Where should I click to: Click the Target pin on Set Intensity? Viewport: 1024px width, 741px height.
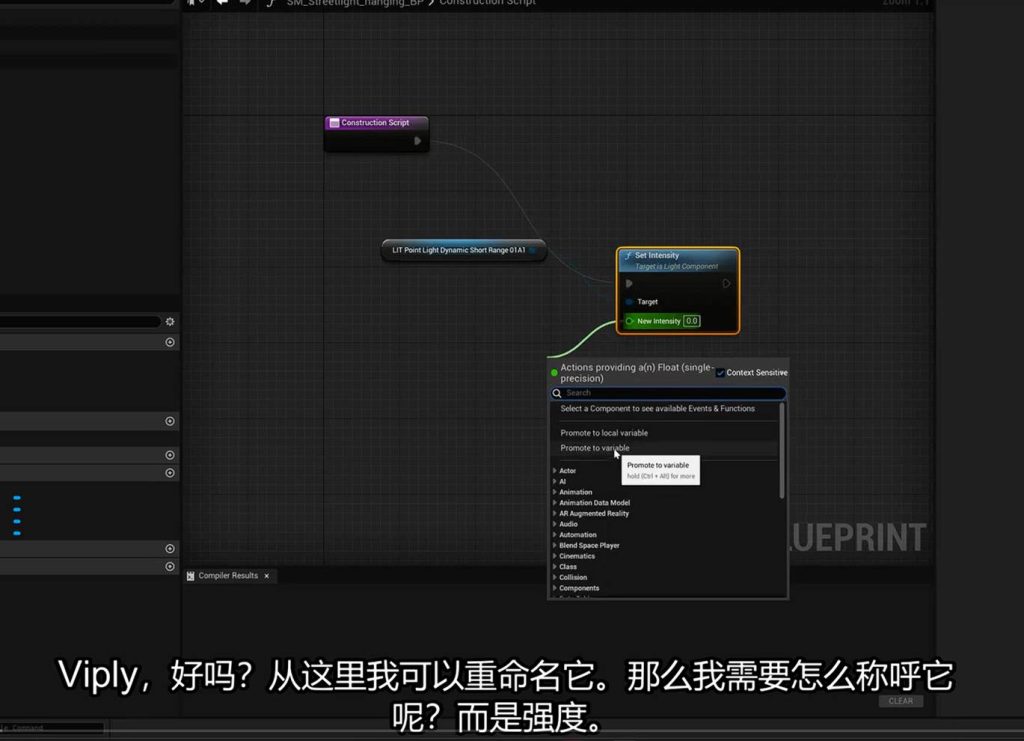[630, 302]
